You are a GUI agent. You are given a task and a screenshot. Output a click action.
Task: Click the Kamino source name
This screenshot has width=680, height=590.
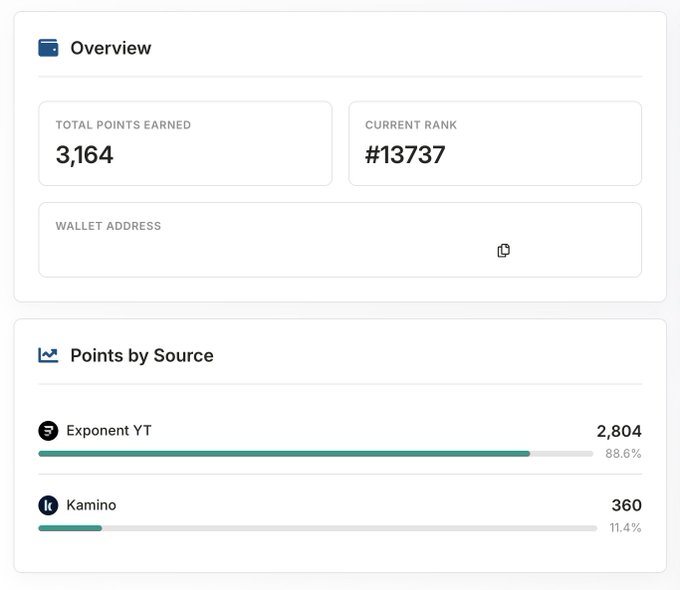point(91,505)
